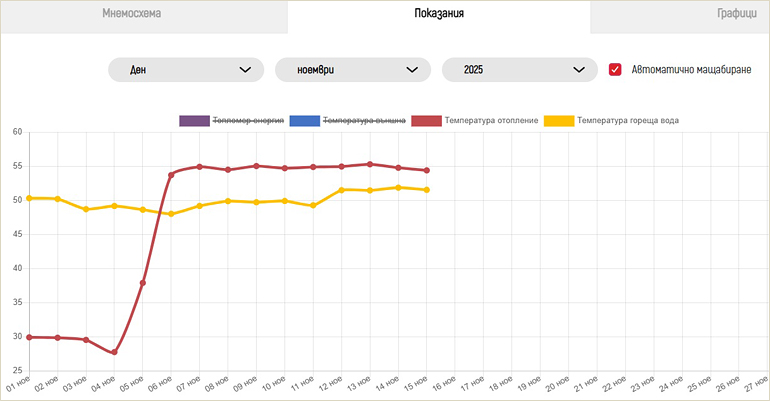
Task: Click the red data point at 04 ное
Action: click(x=115, y=352)
